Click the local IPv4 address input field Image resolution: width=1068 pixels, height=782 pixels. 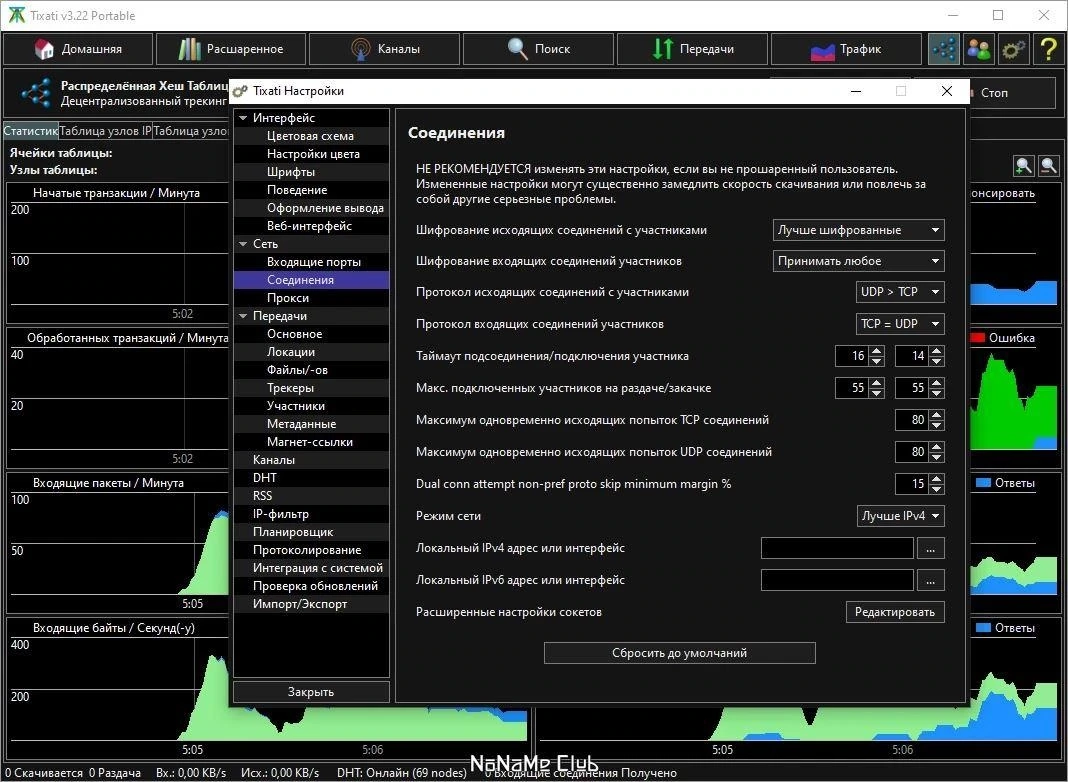tap(836, 548)
